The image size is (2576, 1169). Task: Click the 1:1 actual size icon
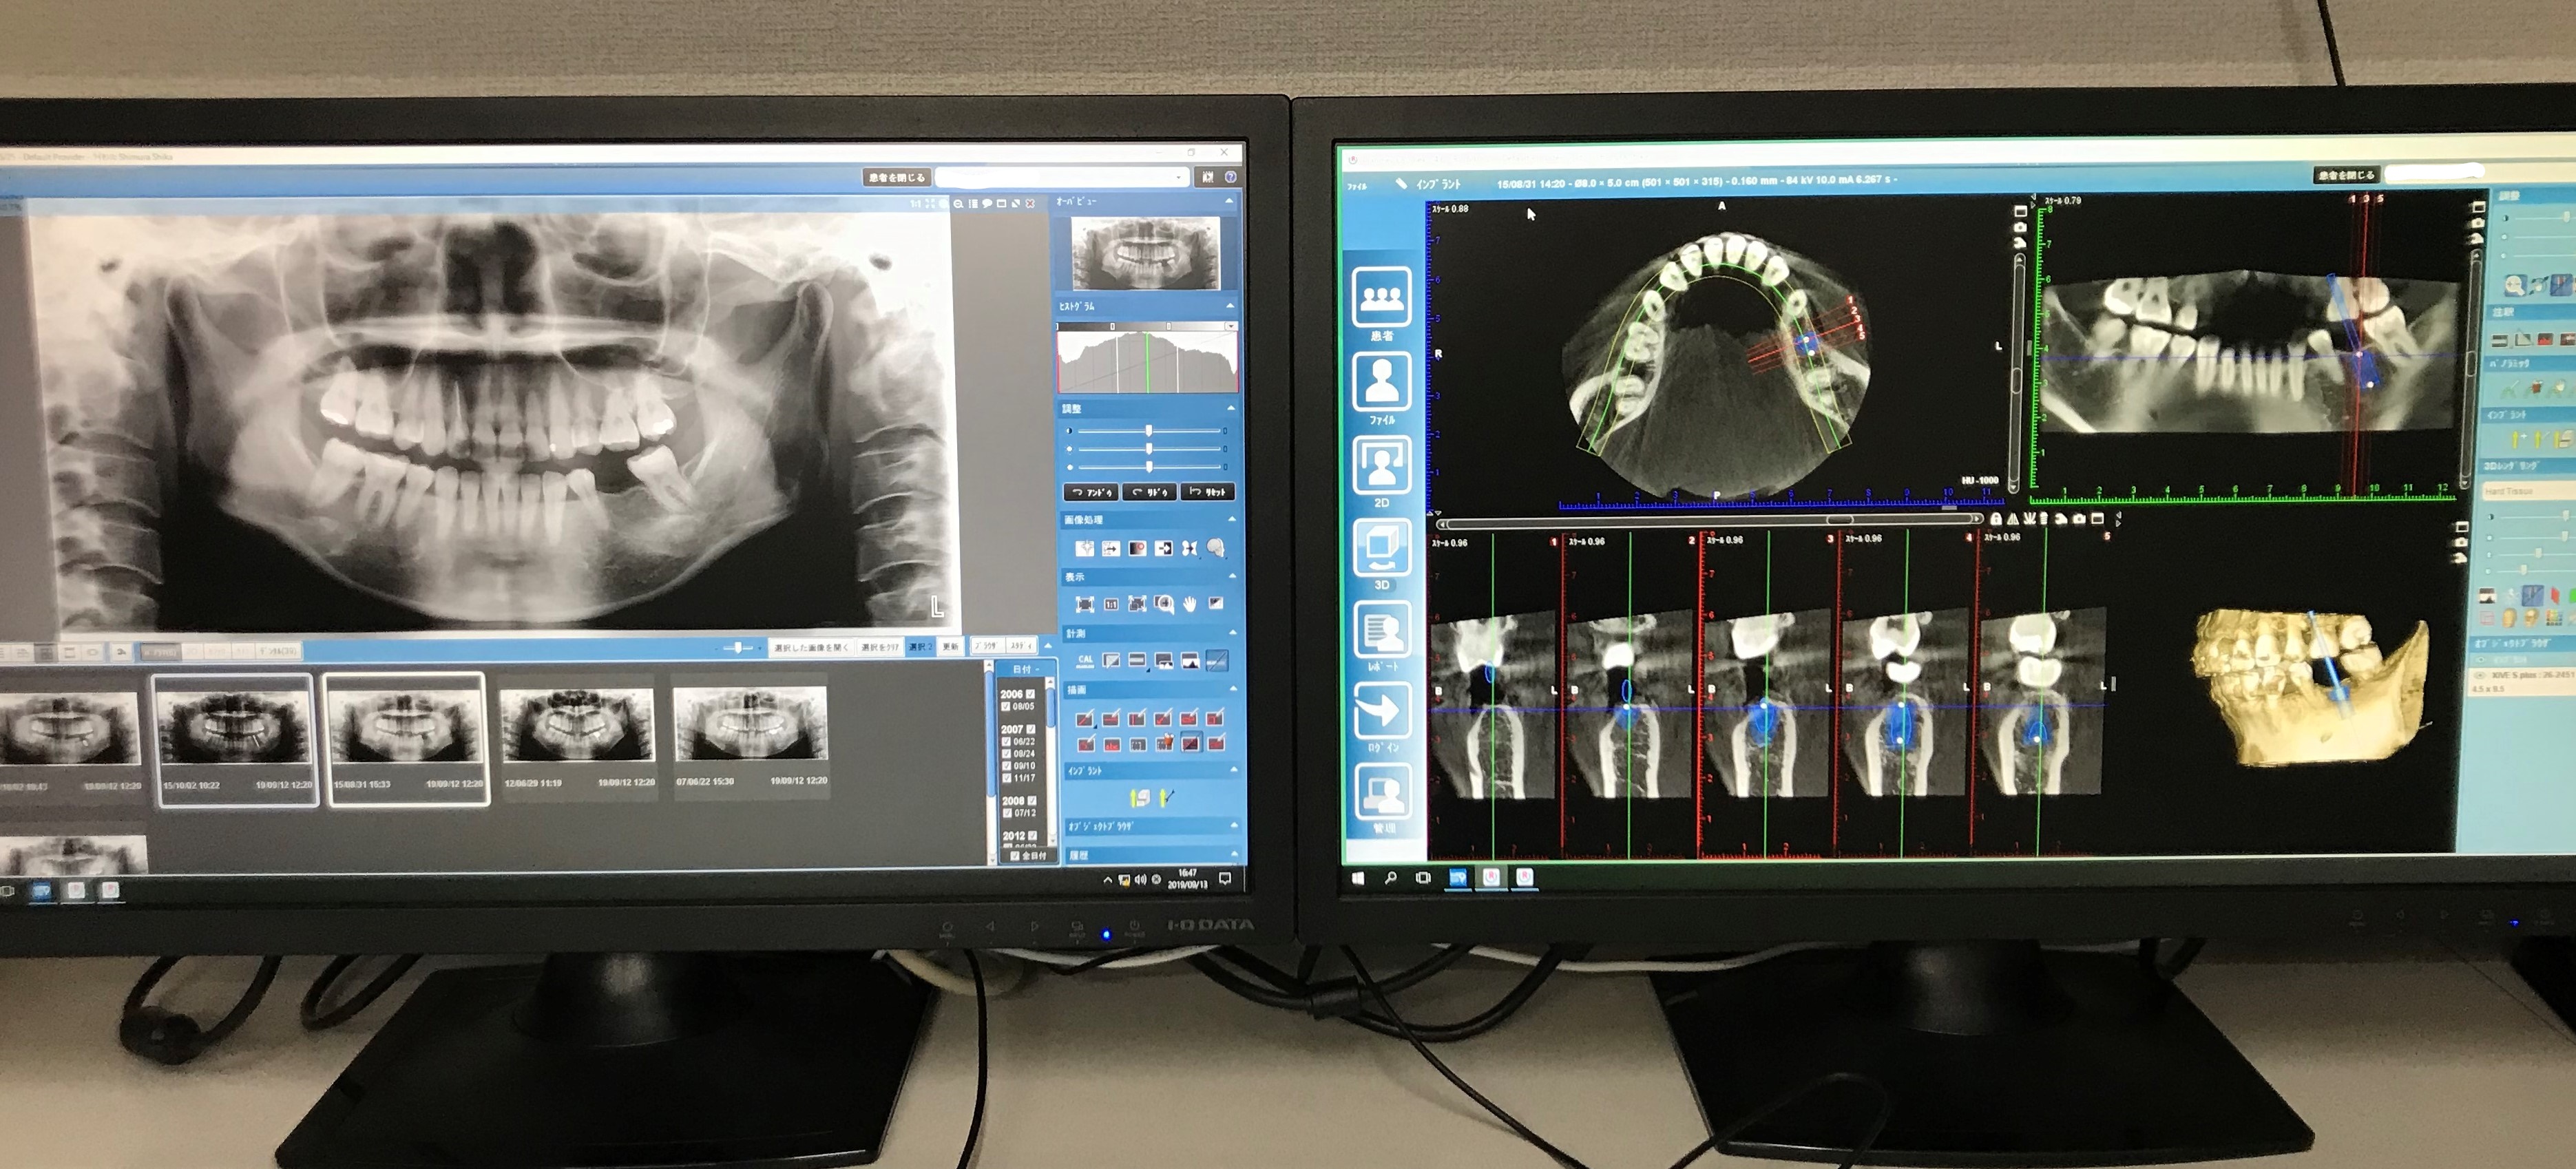click(1111, 604)
